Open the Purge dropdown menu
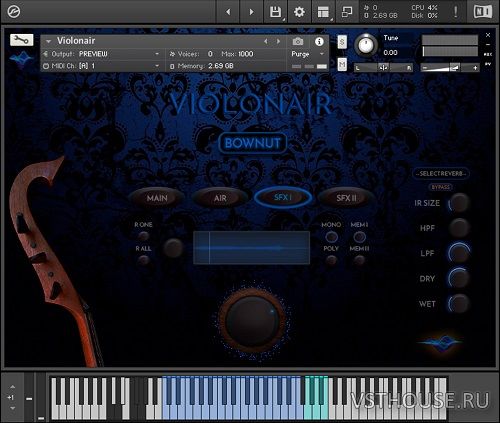 point(322,54)
